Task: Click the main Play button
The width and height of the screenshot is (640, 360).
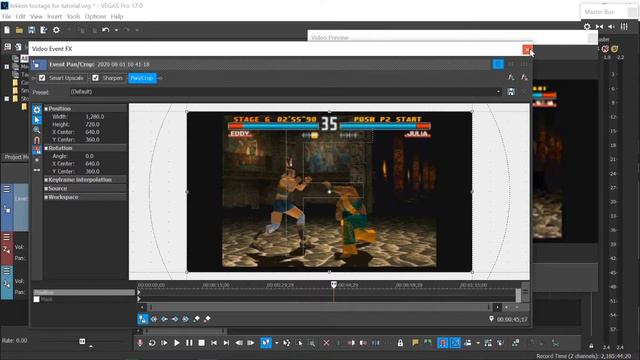Action: (x=177, y=343)
